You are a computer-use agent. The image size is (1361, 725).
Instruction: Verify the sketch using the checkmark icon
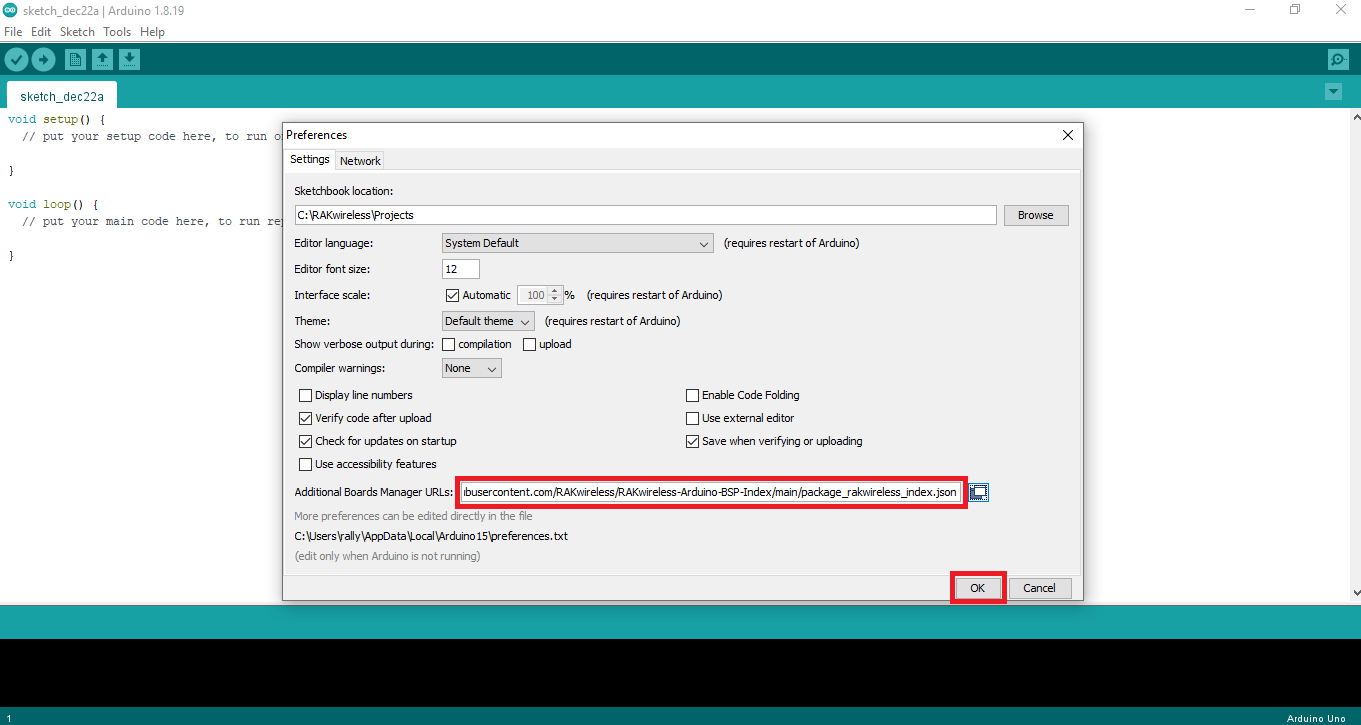[x=16, y=59]
